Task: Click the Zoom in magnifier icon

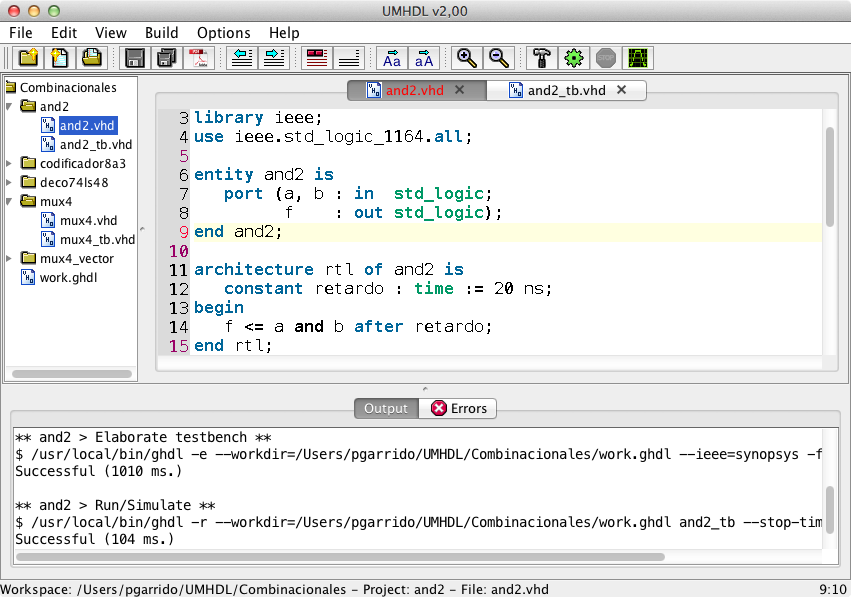Action: point(465,58)
